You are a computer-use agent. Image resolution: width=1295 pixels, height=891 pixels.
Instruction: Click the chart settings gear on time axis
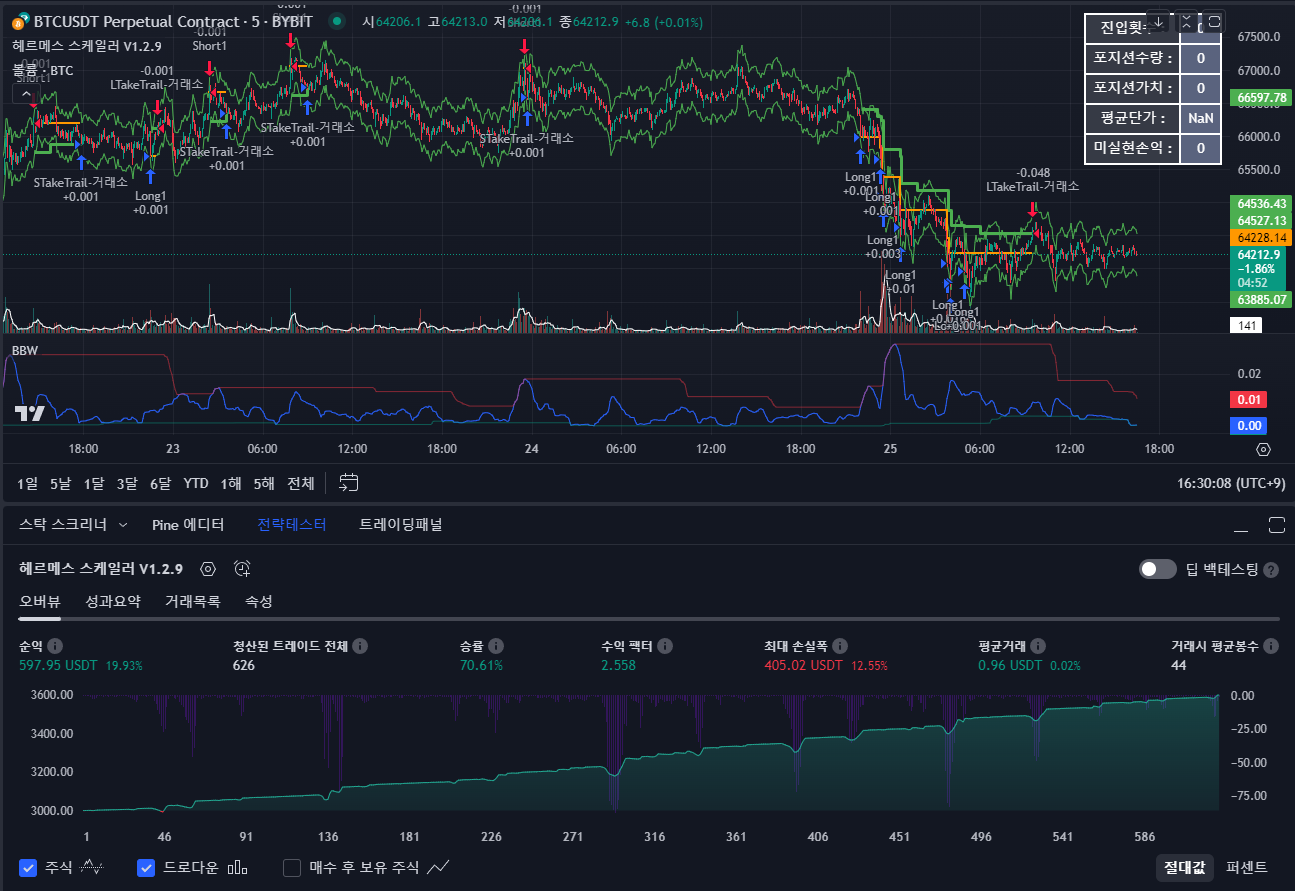1263,450
